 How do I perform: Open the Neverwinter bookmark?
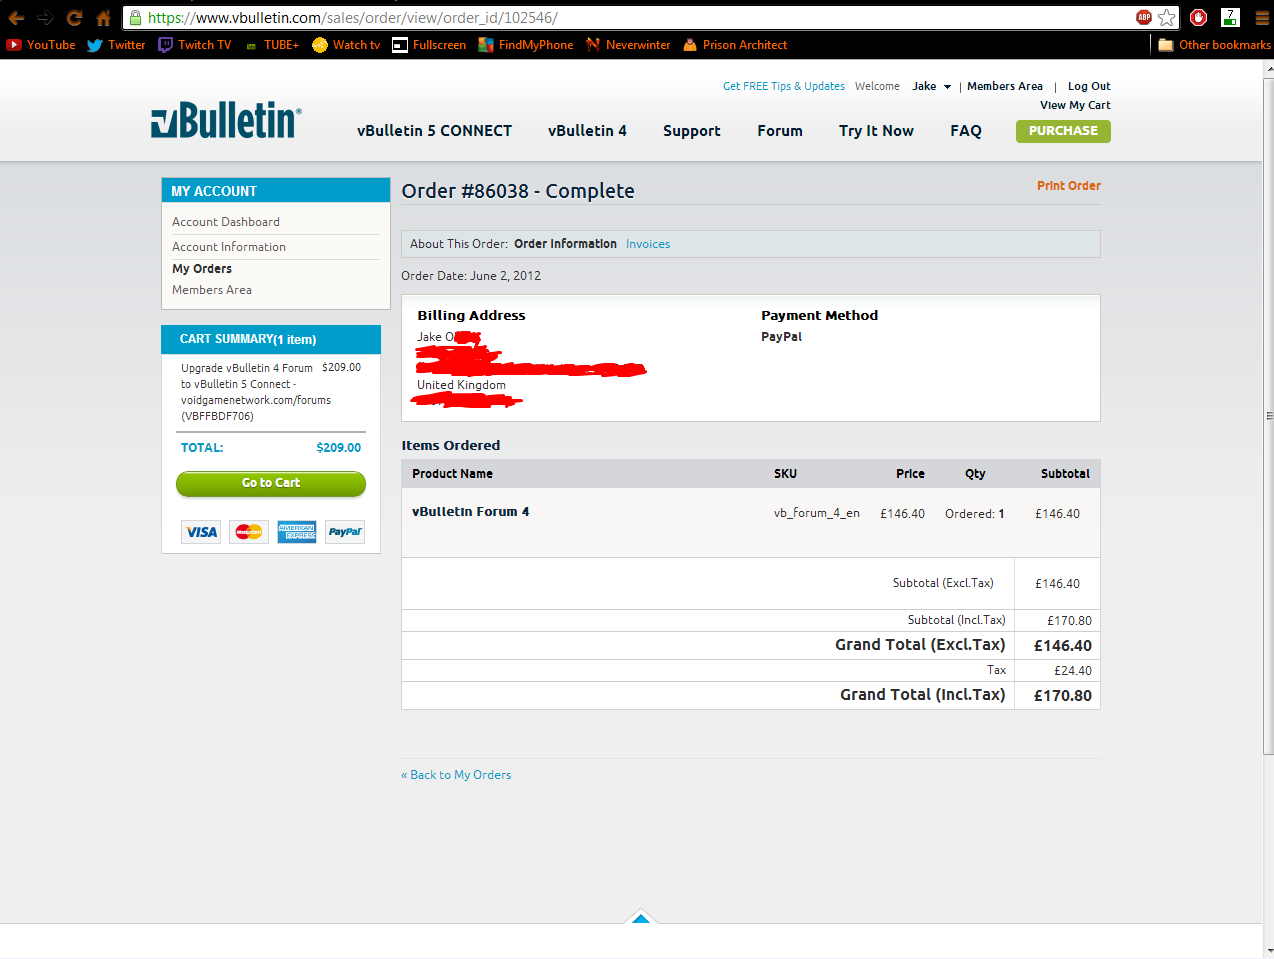(628, 45)
